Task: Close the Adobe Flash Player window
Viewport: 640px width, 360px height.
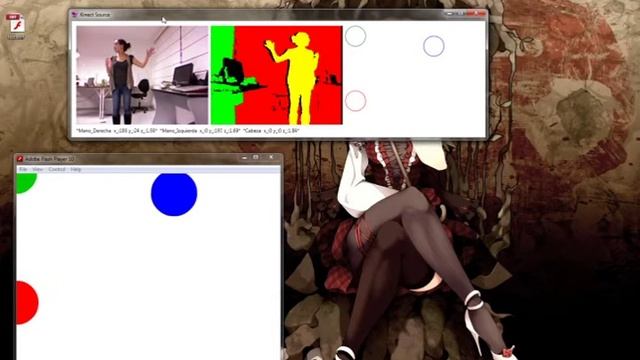Action: pyautogui.click(x=271, y=158)
